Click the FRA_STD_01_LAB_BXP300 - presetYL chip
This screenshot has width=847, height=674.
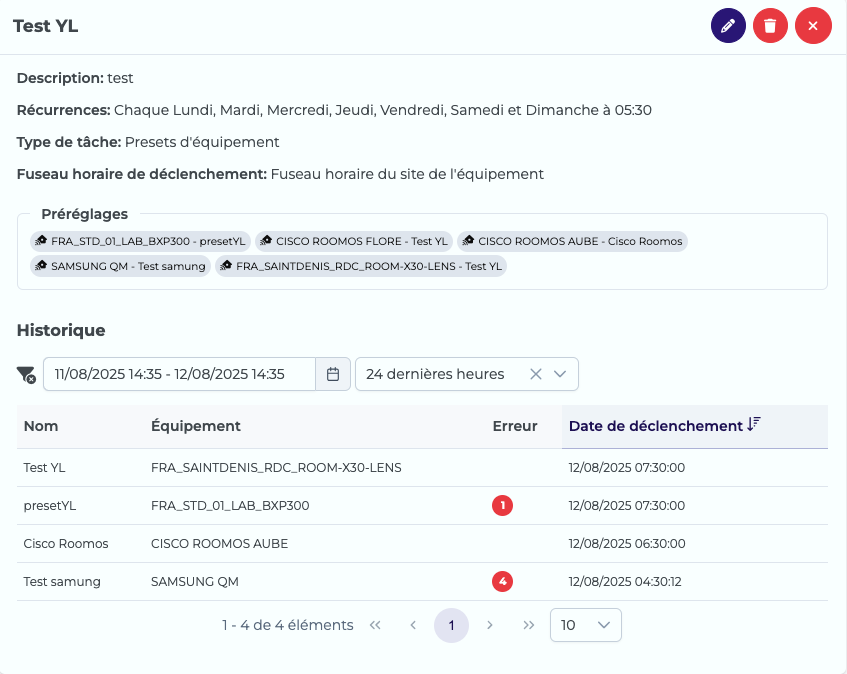pos(140,241)
